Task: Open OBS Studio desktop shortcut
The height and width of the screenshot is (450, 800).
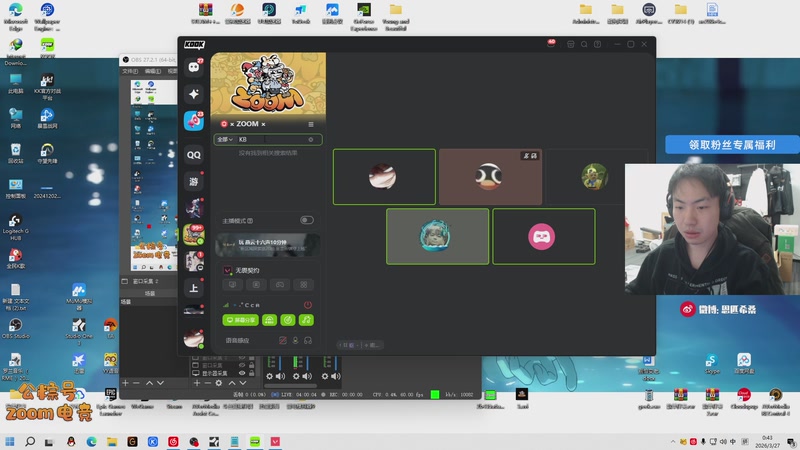Action: (15, 329)
